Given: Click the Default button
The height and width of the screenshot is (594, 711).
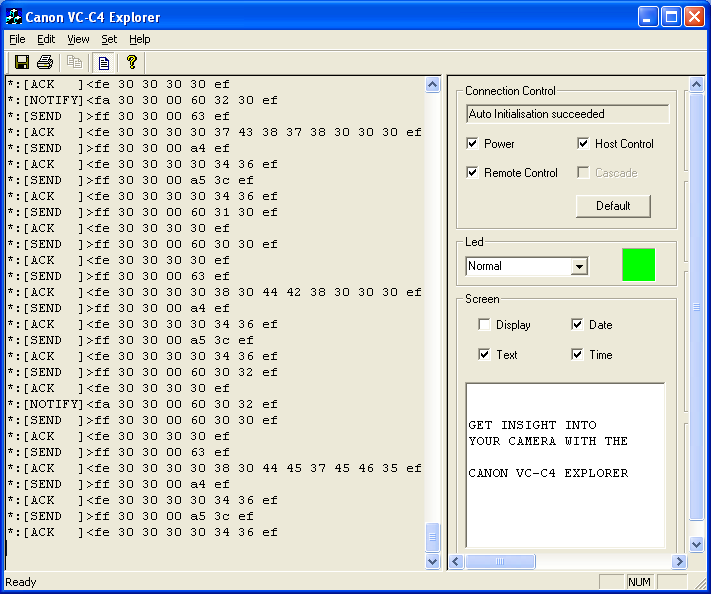Looking at the screenshot, I should (613, 206).
